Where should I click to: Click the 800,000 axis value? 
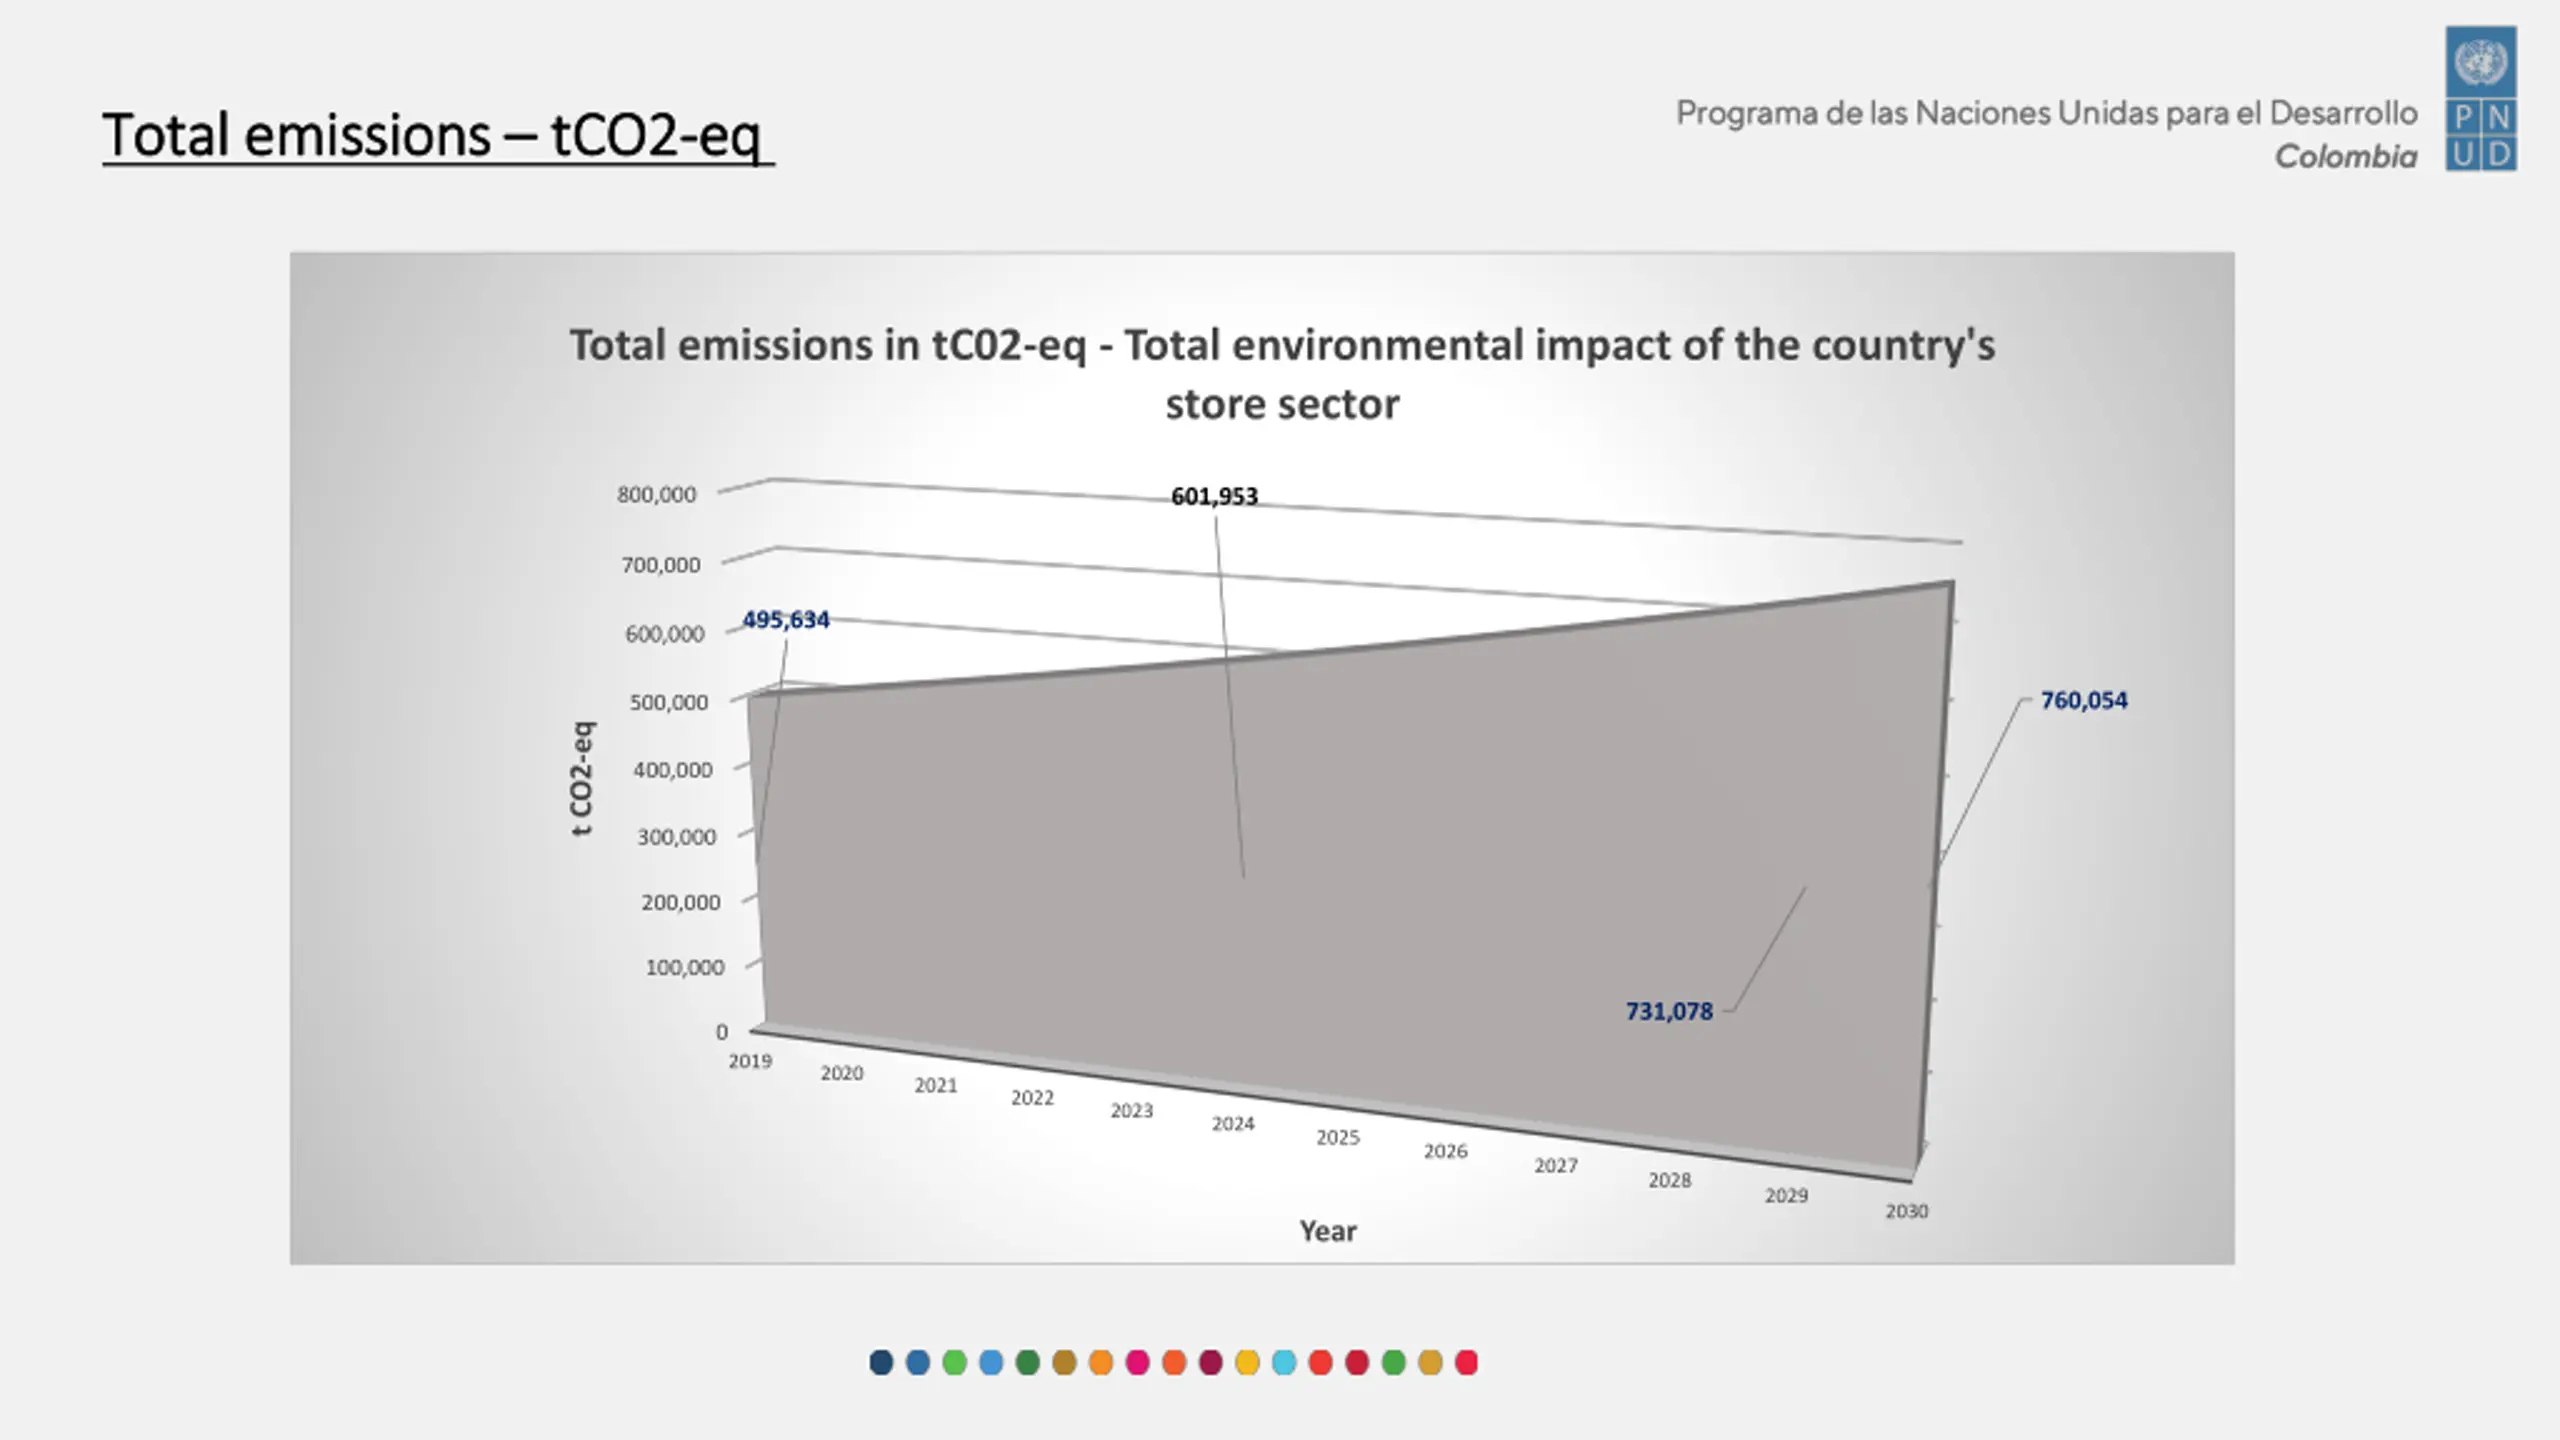tap(656, 494)
